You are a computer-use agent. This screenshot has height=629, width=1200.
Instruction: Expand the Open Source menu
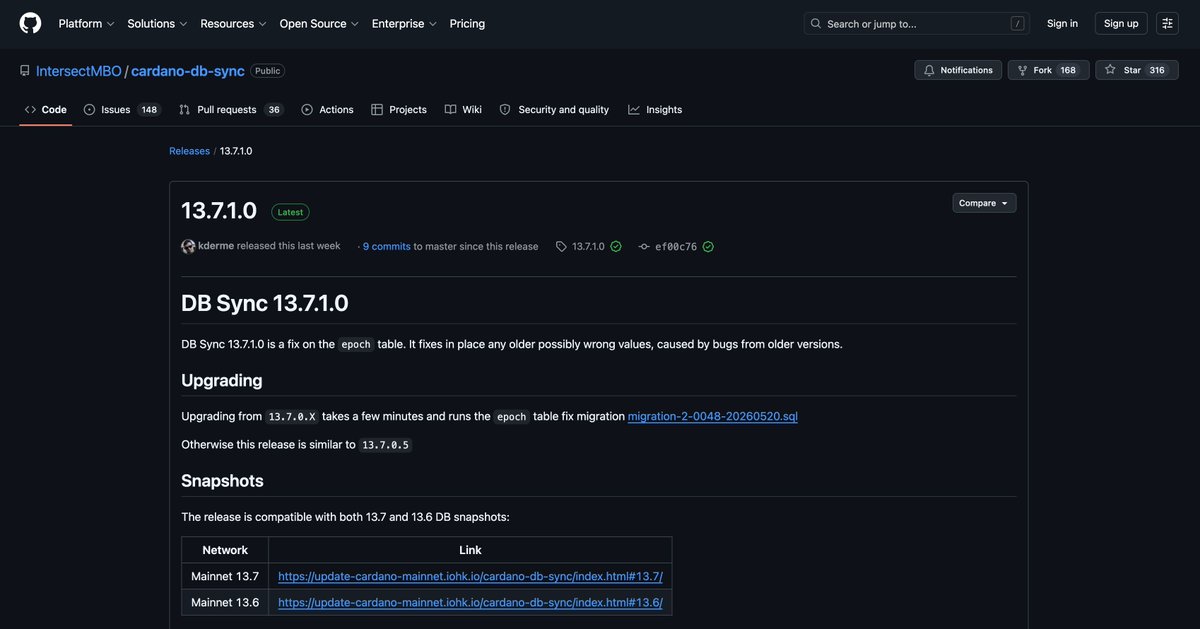point(319,23)
